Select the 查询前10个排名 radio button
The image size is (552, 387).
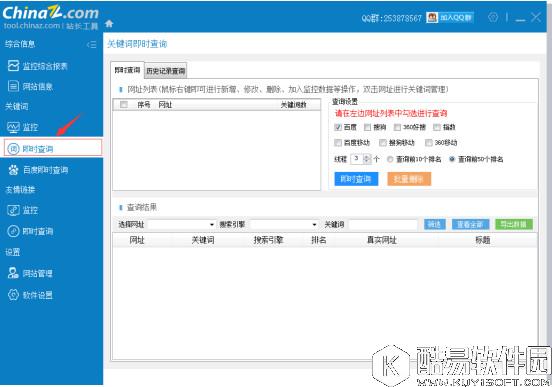[390, 159]
